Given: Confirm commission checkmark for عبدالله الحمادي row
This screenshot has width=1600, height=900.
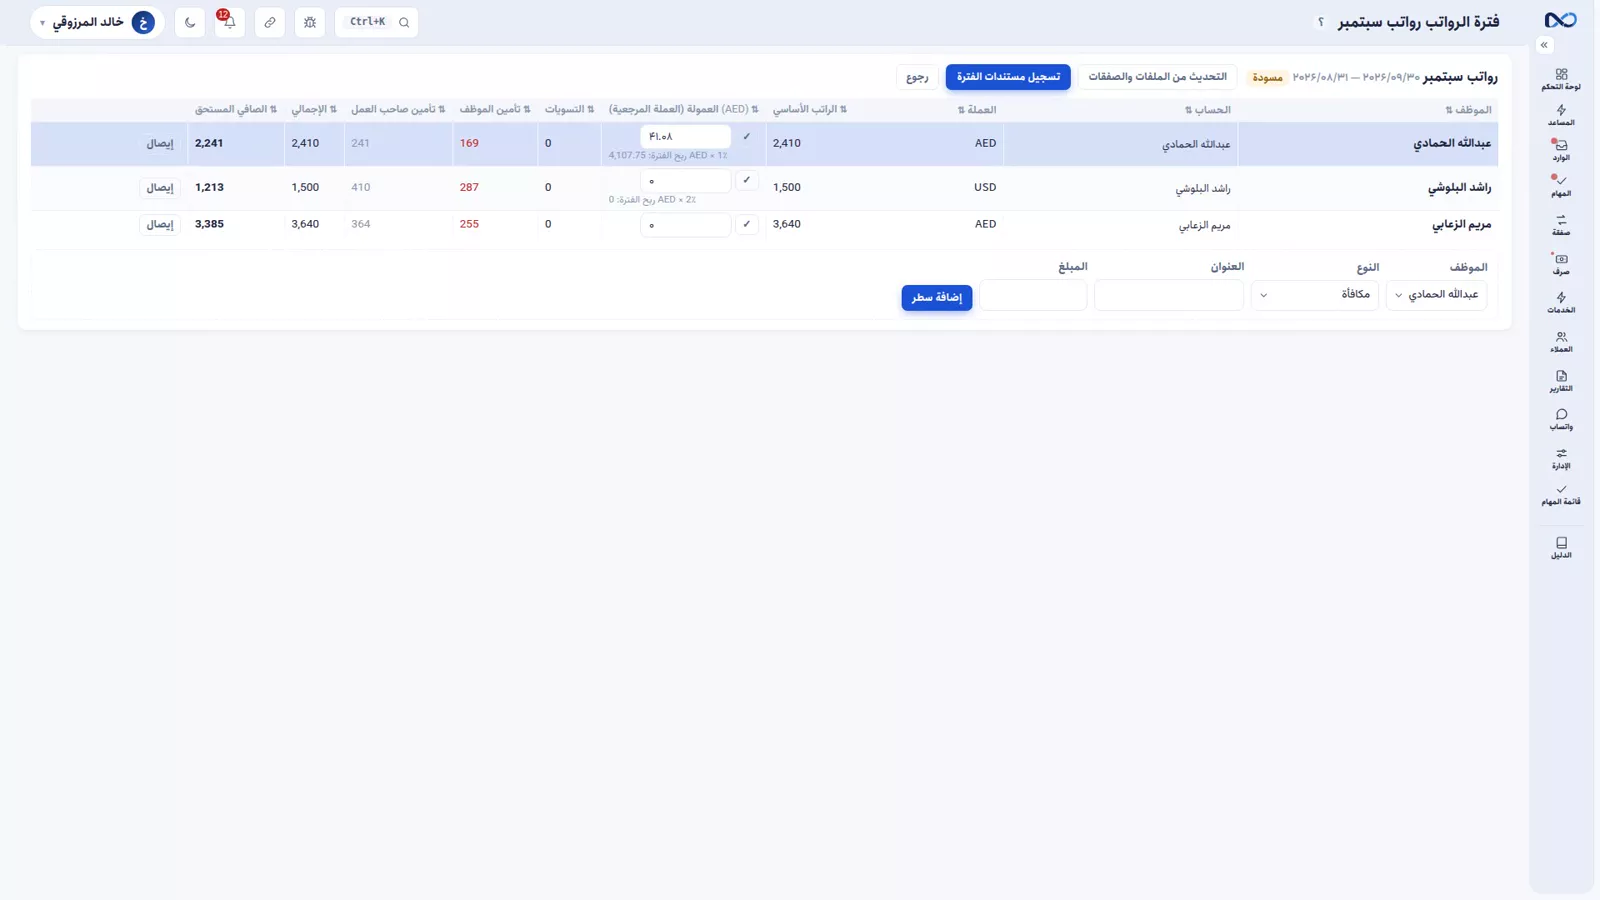Looking at the screenshot, I should (x=747, y=136).
